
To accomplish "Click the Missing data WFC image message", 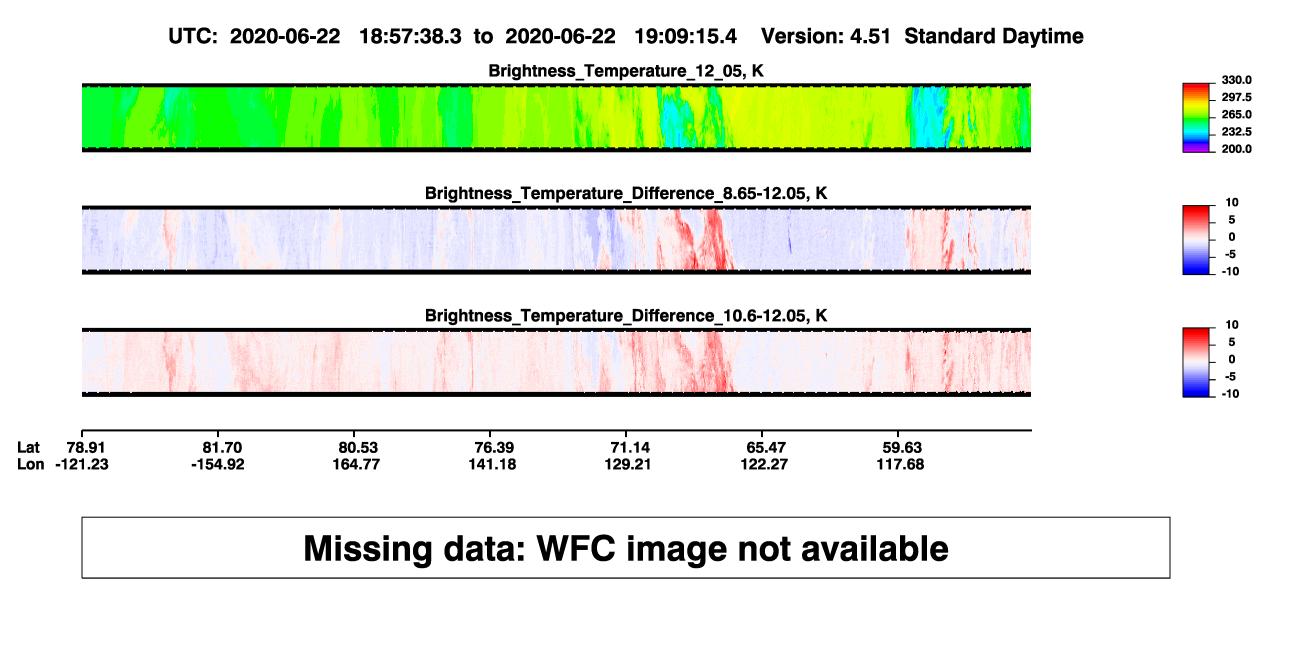I will [x=626, y=548].
